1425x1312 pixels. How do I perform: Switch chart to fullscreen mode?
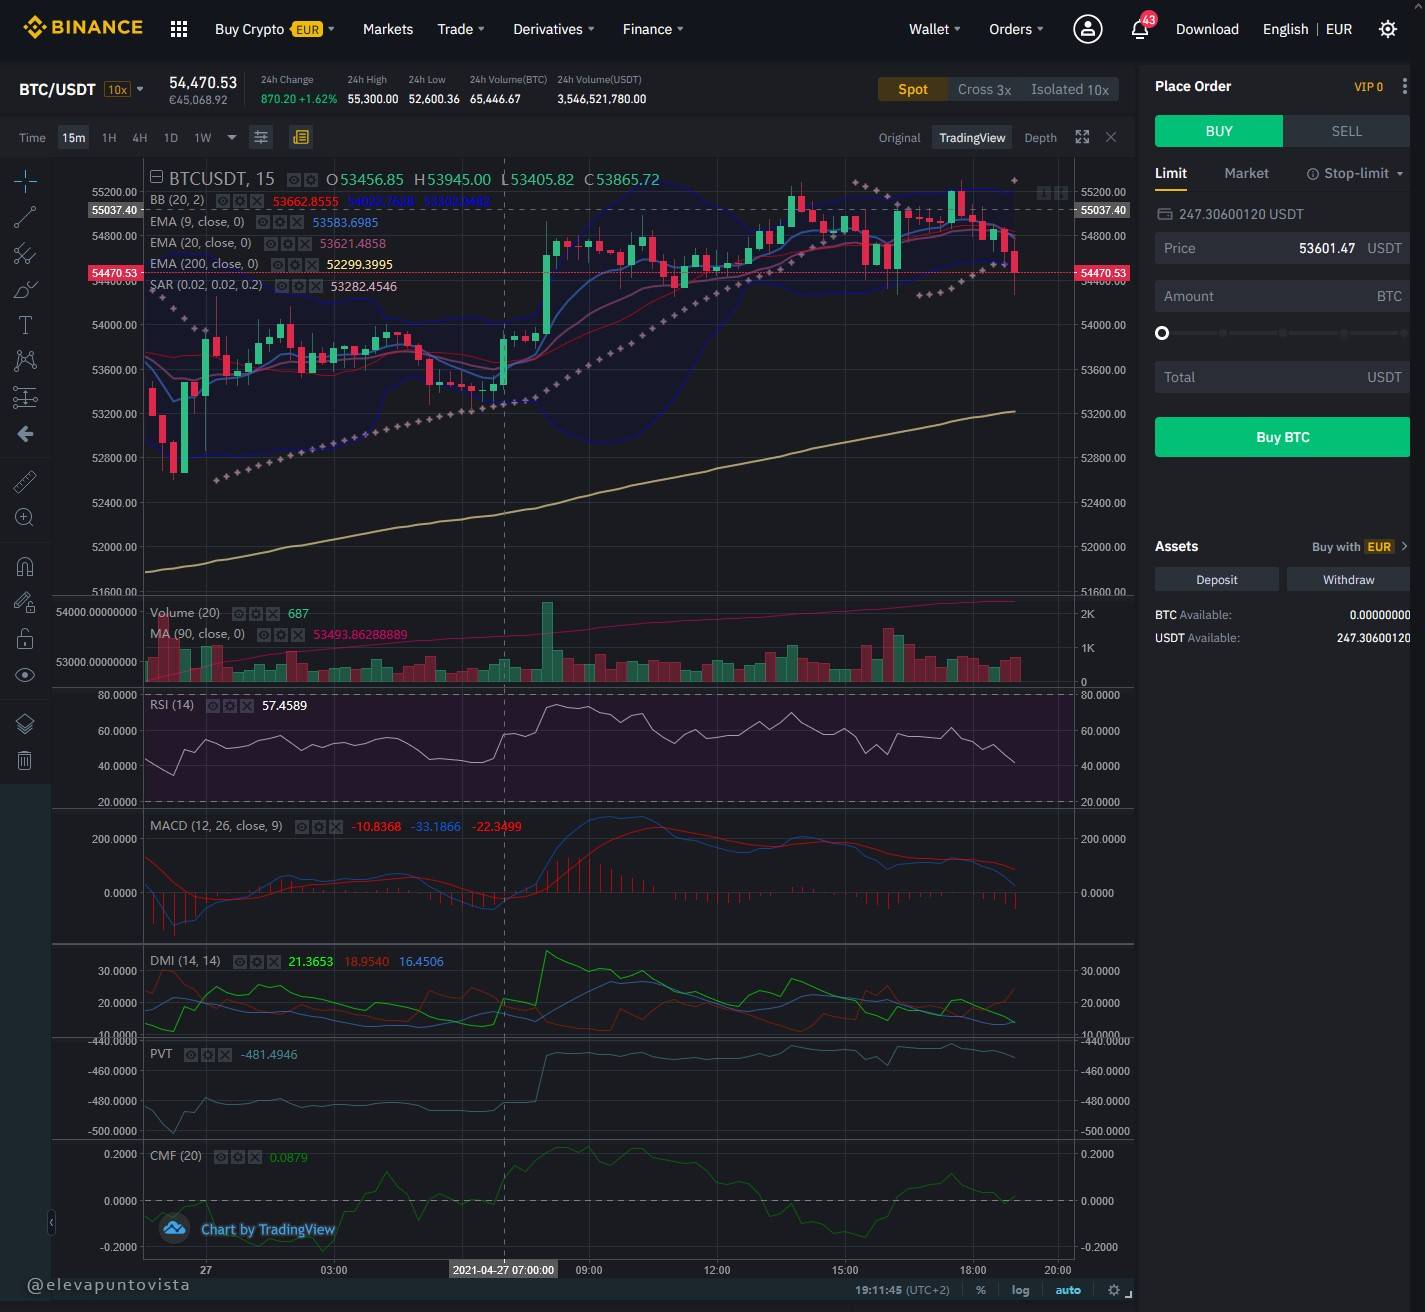1082,137
